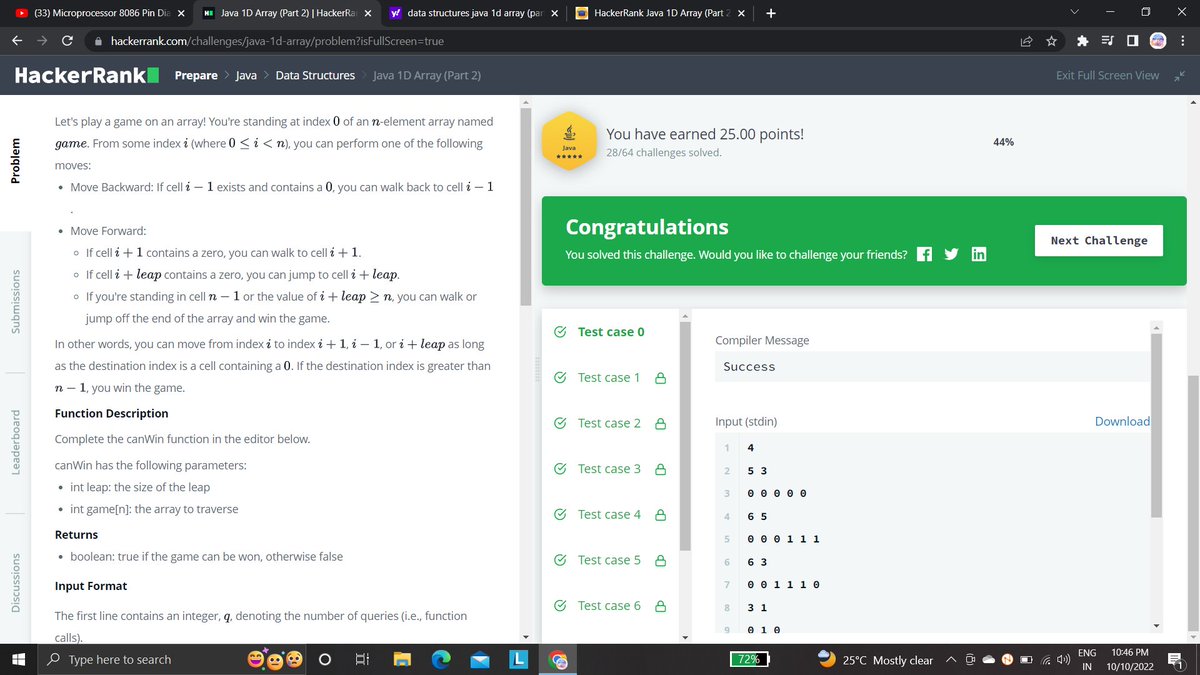Click the stdin output panel scrollbar
Image resolution: width=1200 pixels, height=675 pixels.
(x=1156, y=425)
